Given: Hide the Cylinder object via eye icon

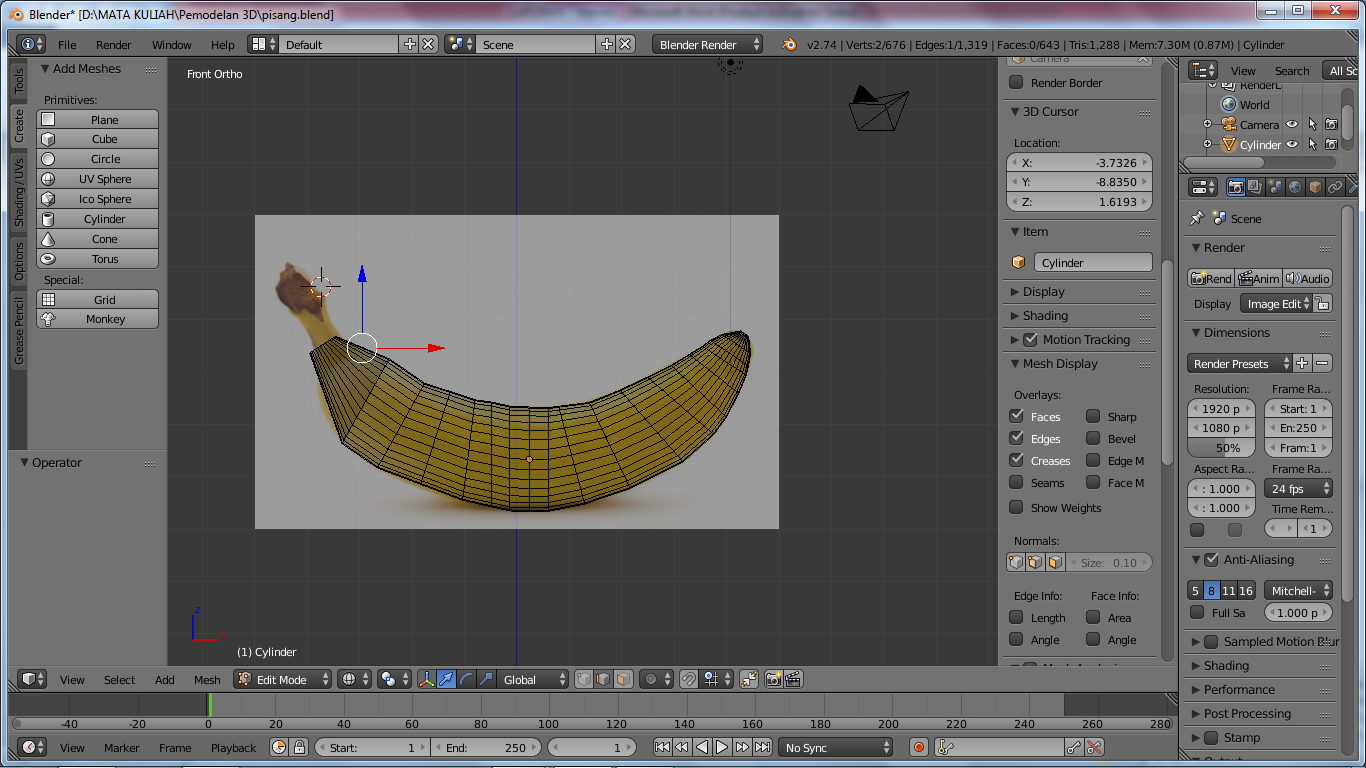Looking at the screenshot, I should [1292, 145].
